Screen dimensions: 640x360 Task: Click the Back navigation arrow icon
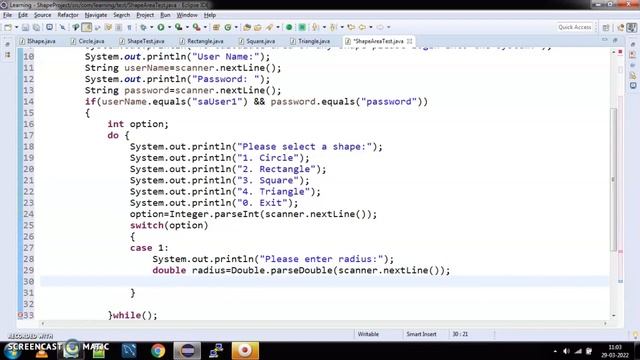pyautogui.click(x=362, y=27)
